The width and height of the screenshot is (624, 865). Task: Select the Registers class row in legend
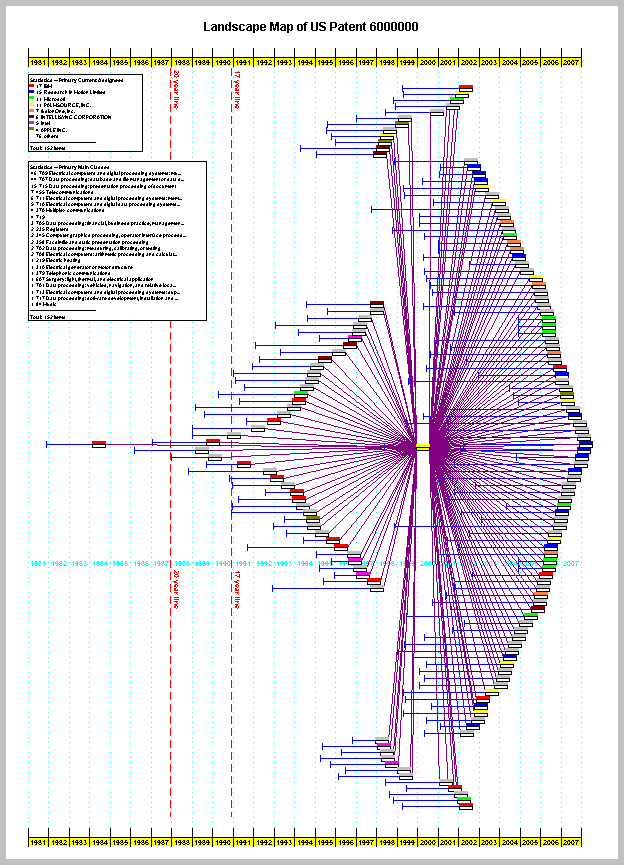[50, 229]
